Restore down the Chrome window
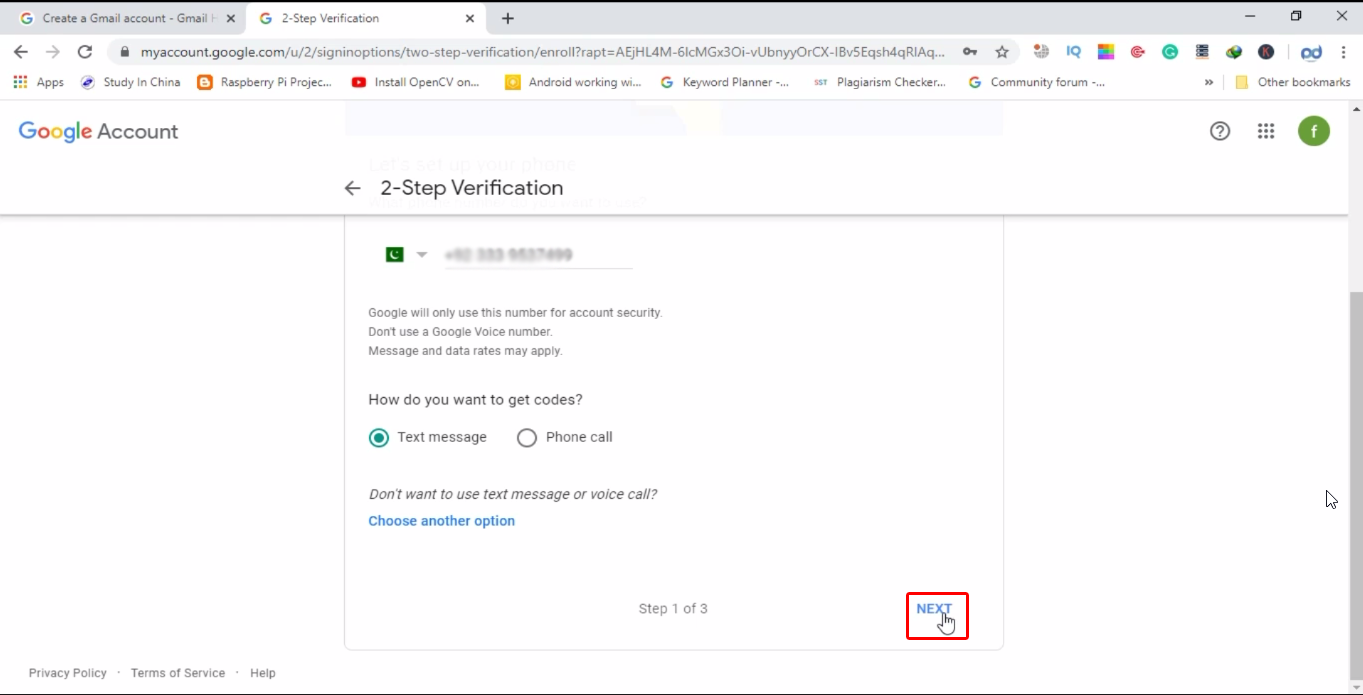This screenshot has width=1363, height=695. (1296, 16)
